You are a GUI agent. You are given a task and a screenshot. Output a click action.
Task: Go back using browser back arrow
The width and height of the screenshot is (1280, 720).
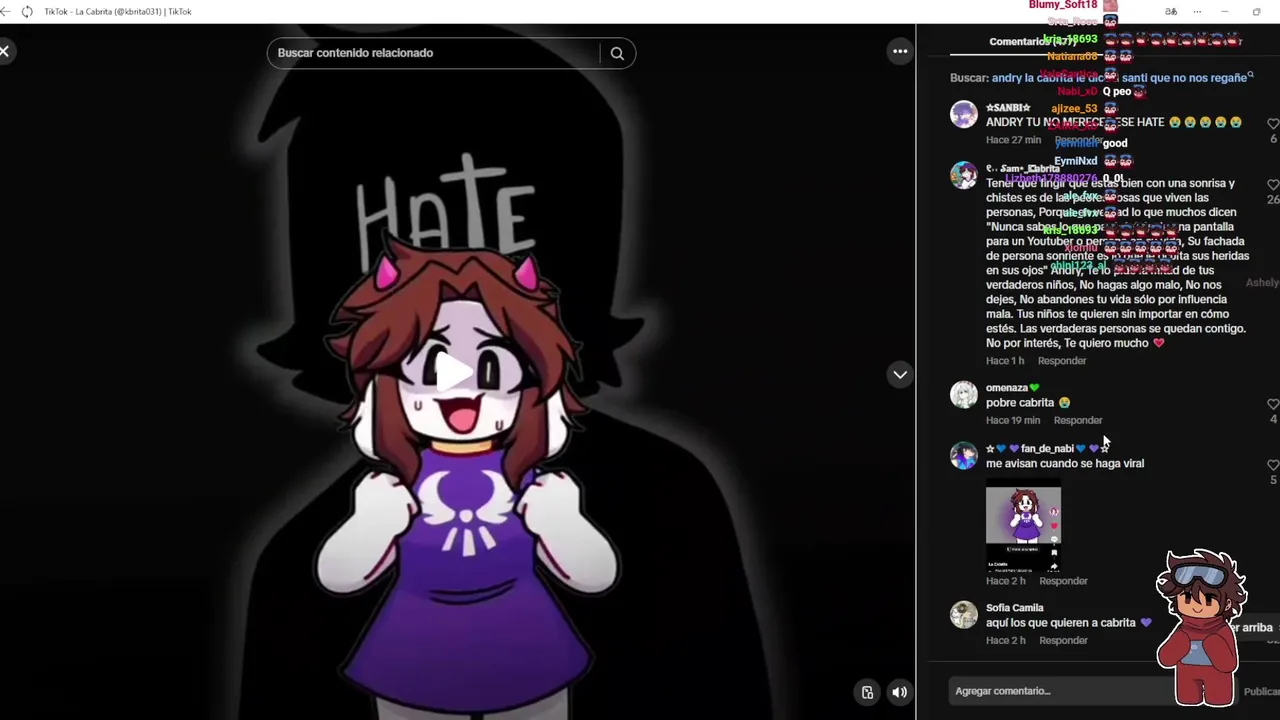coord(5,11)
